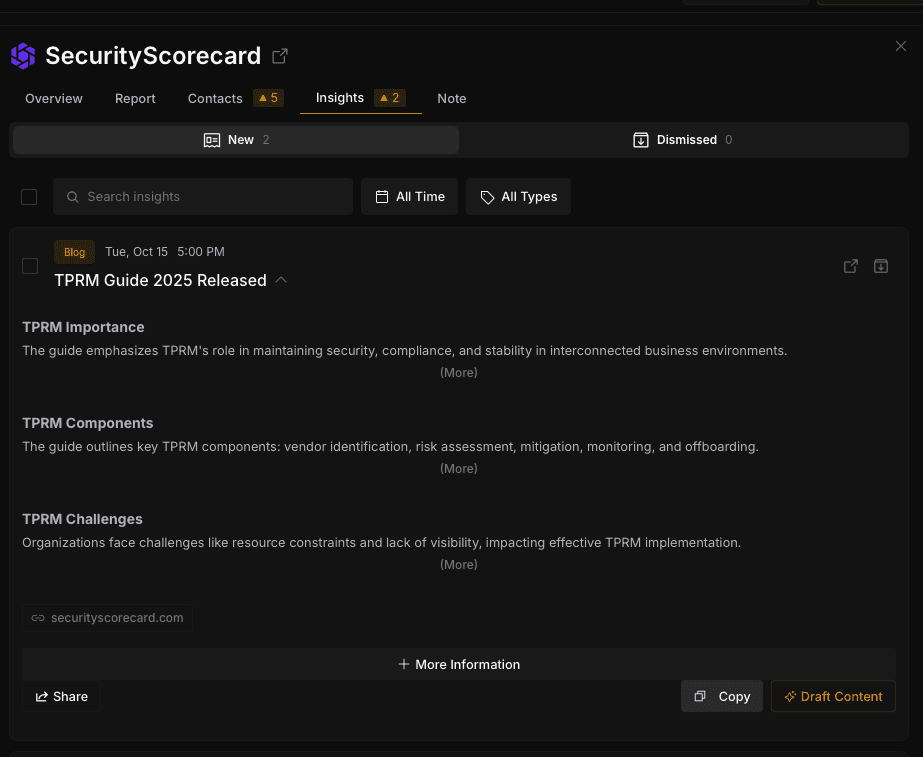Viewport: 923px width, 757px height.
Task: Click the SecurityScorecard logo icon
Action: (23, 56)
